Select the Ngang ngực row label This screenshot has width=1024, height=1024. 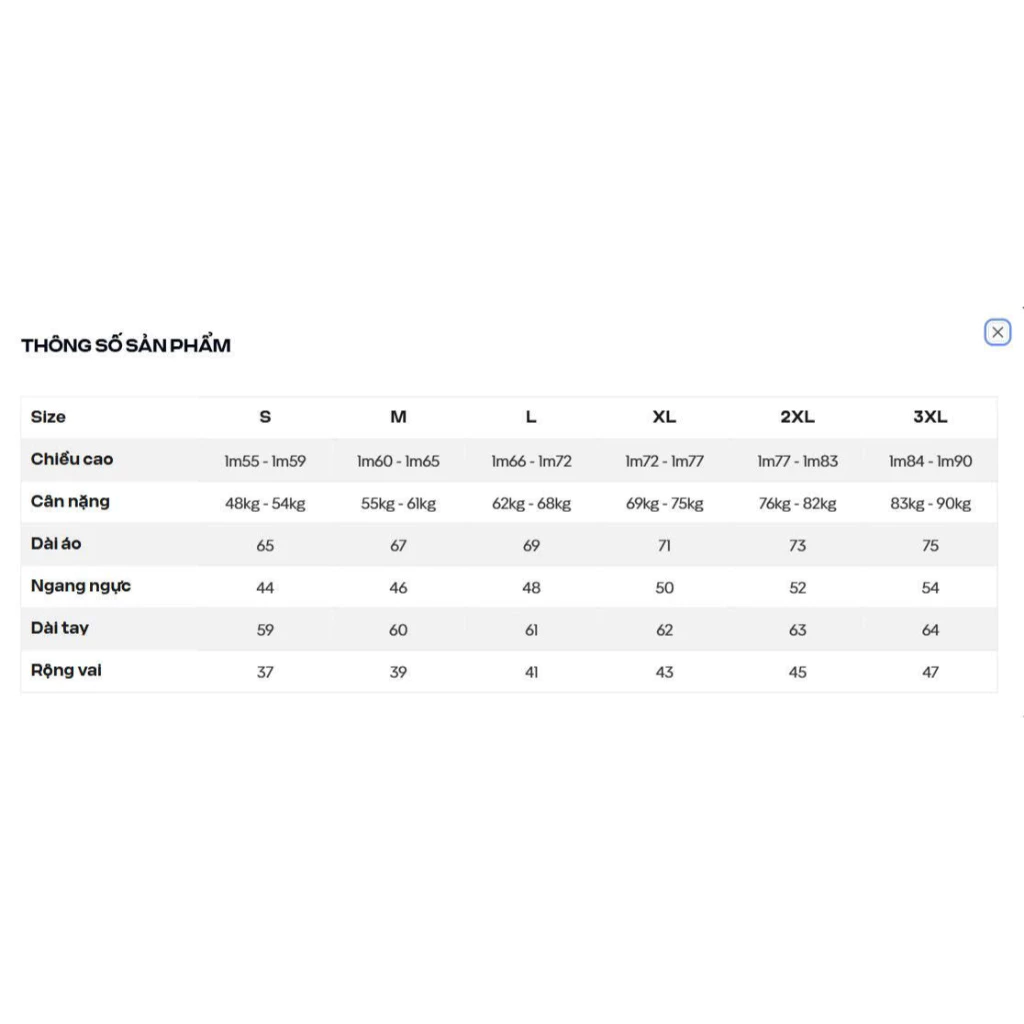(81, 586)
